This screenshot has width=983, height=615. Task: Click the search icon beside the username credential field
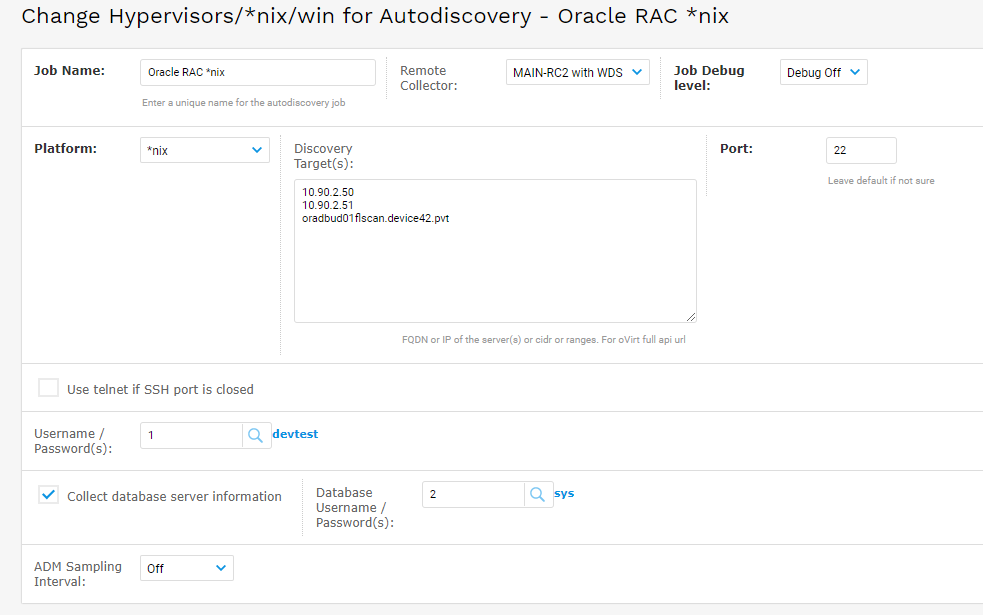(256, 435)
